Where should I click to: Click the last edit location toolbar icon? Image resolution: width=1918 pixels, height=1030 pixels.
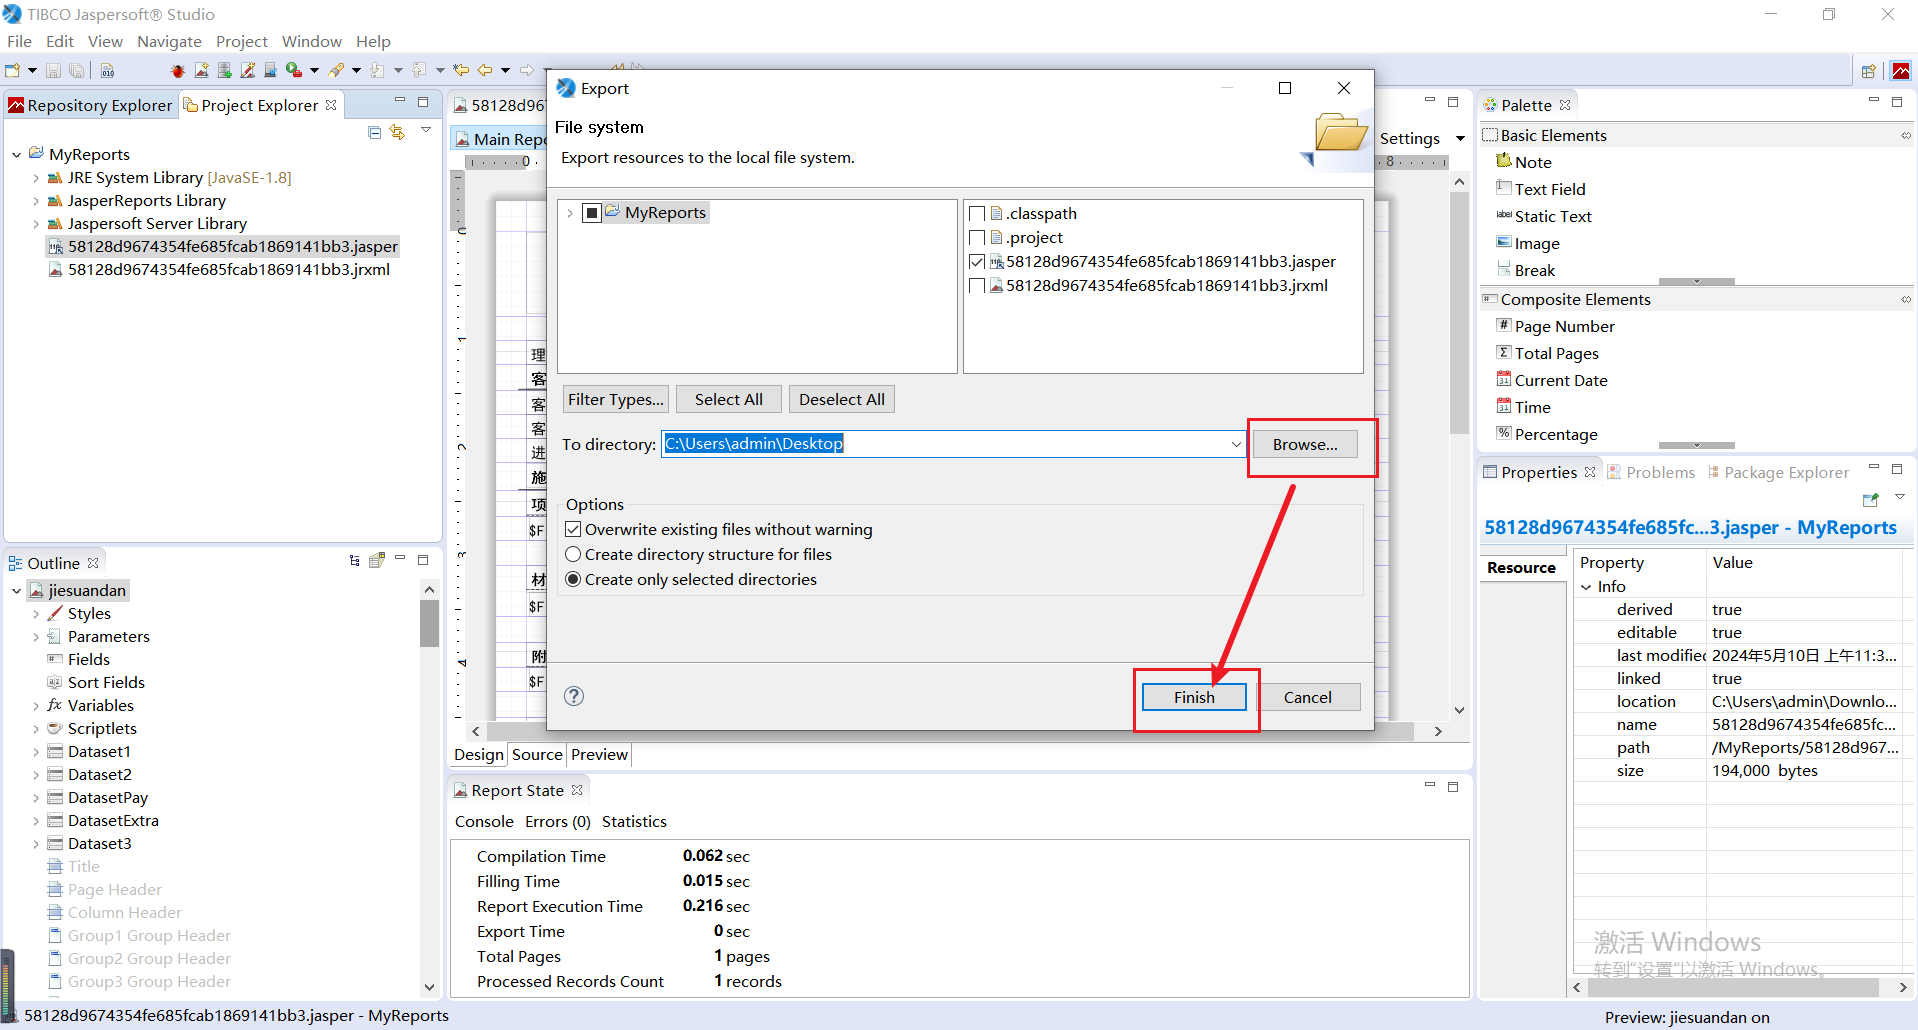coord(461,70)
